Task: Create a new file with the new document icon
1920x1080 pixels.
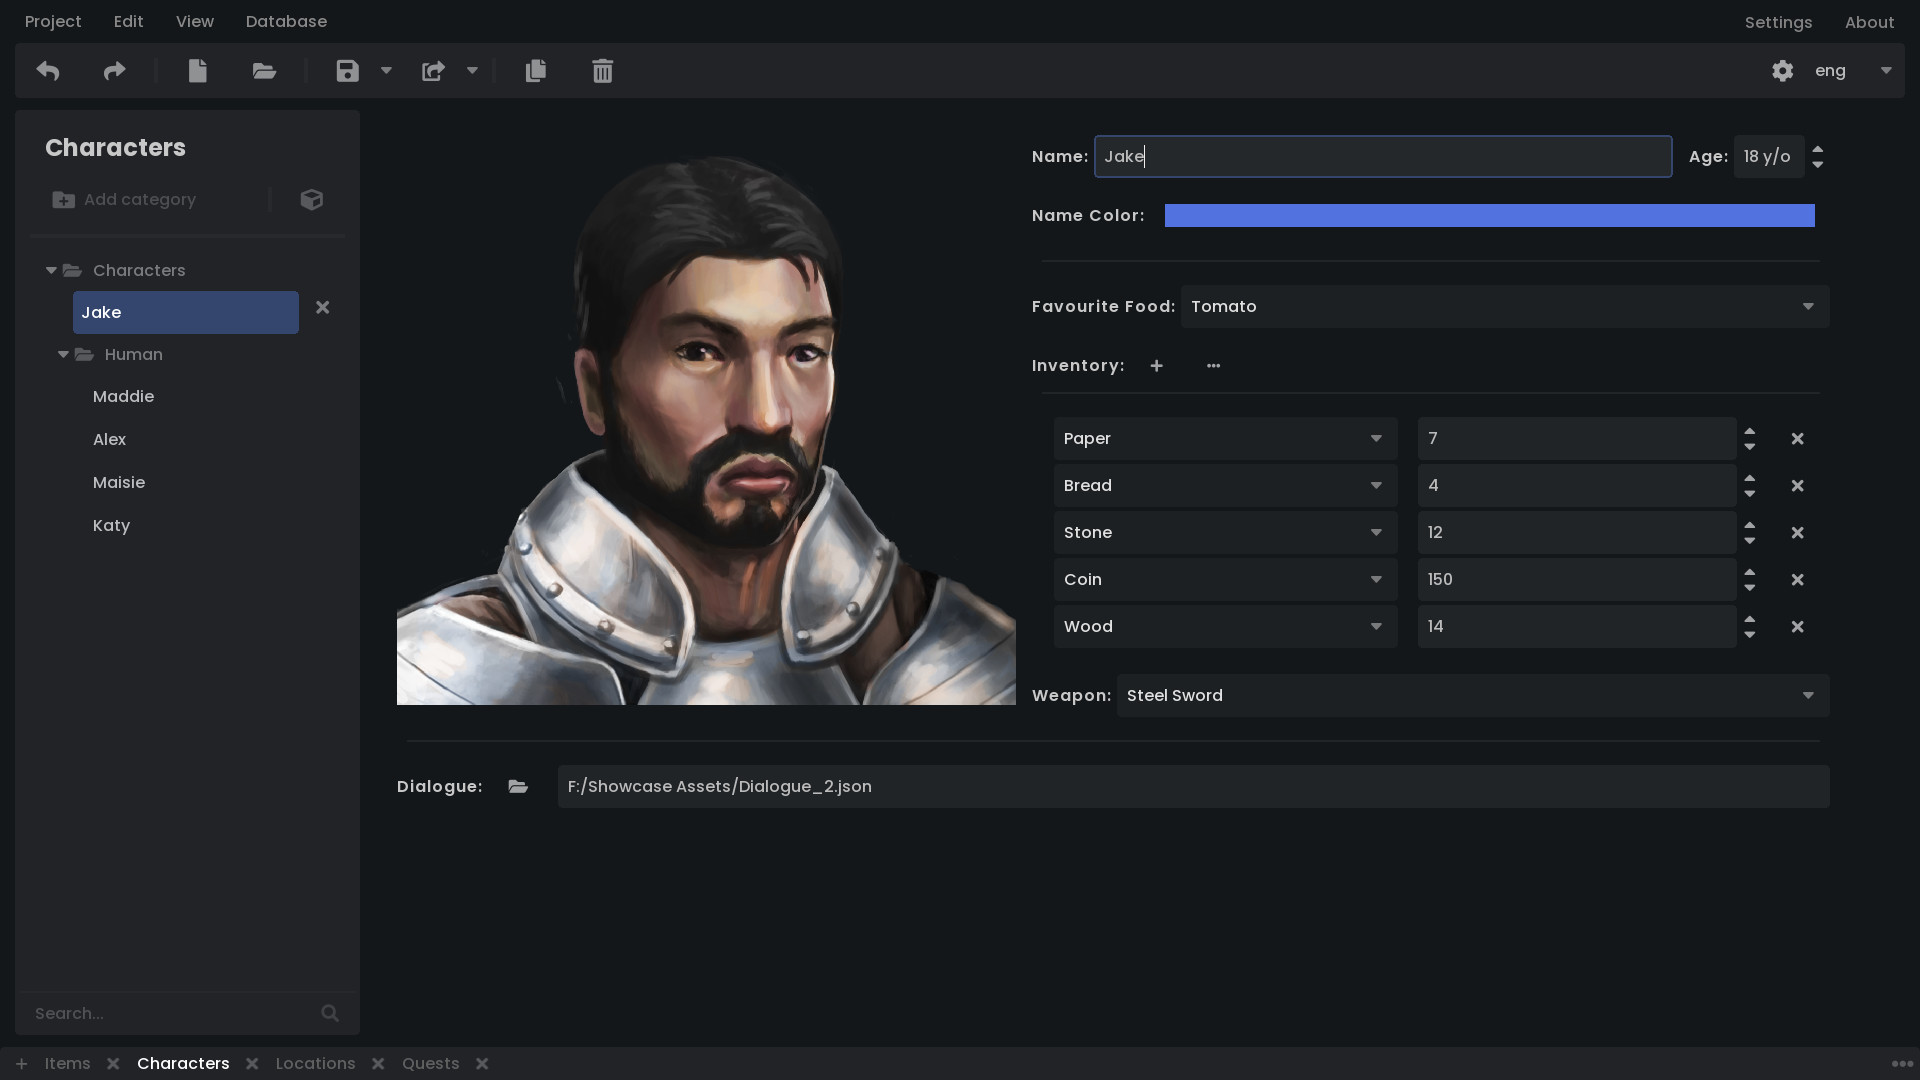Action: [x=197, y=70]
